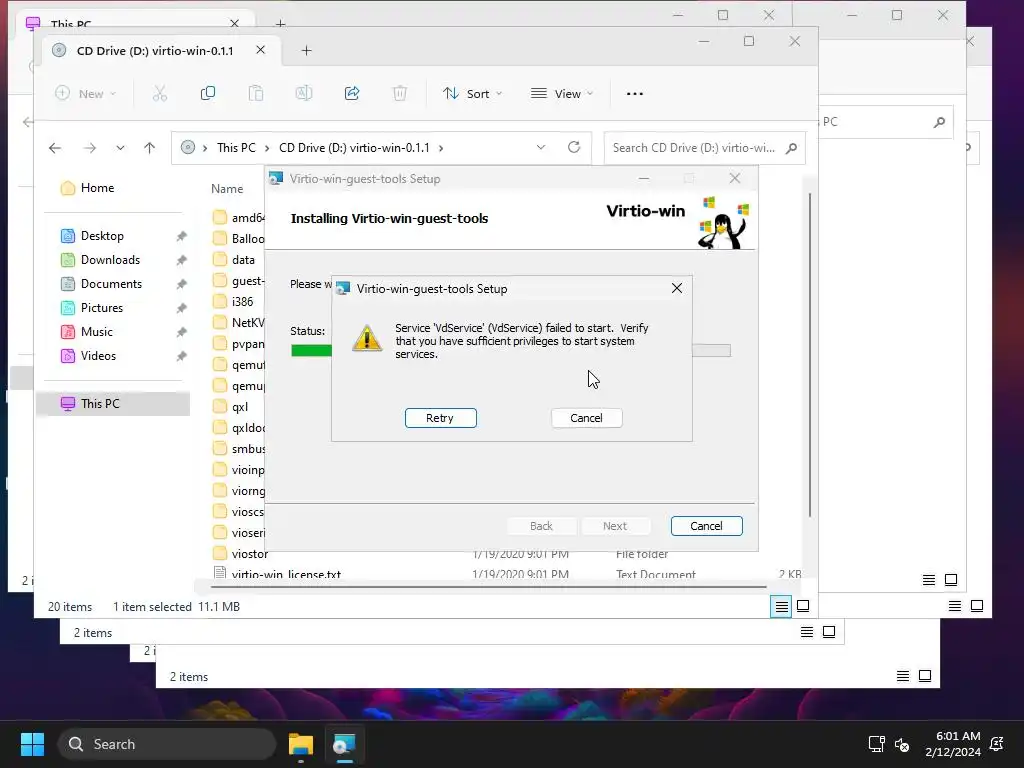Viewport: 1024px width, 768px height.
Task: Expand address bar history dropdown
Action: point(541,148)
